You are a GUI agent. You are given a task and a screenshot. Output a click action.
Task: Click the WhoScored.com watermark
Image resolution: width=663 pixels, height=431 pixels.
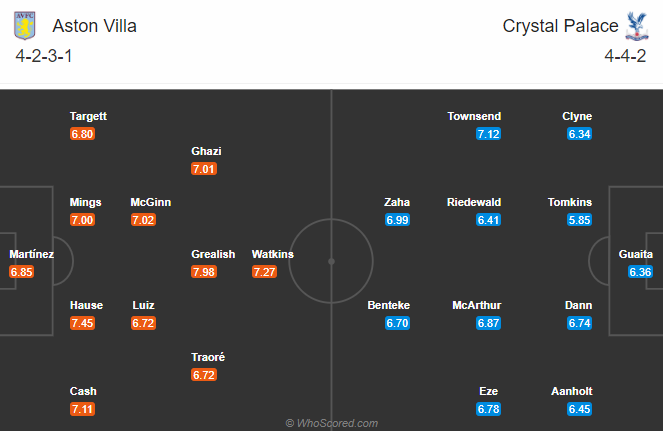click(x=331, y=423)
